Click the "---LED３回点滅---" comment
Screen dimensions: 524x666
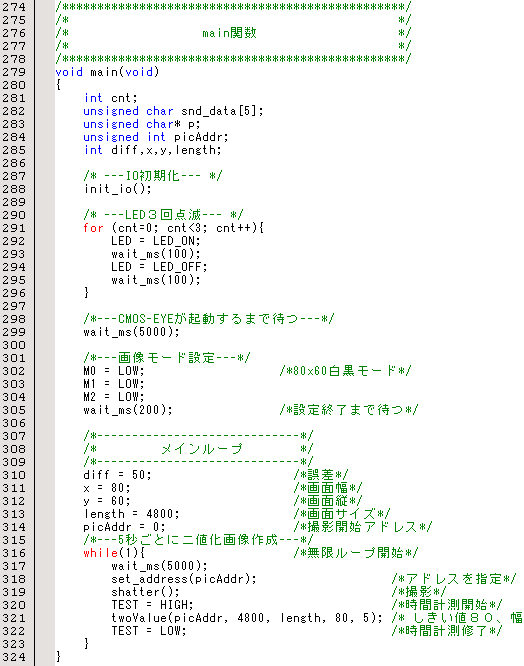(163, 215)
